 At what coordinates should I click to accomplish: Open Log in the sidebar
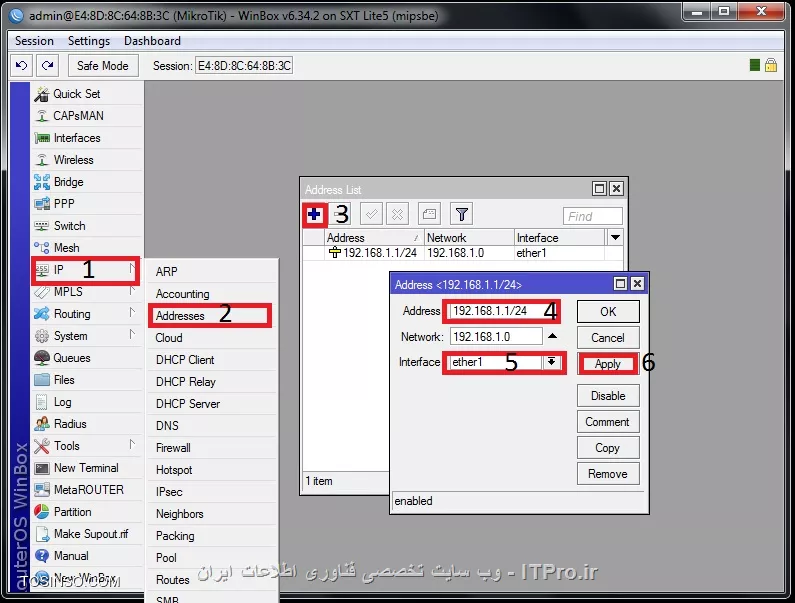click(x=87, y=402)
